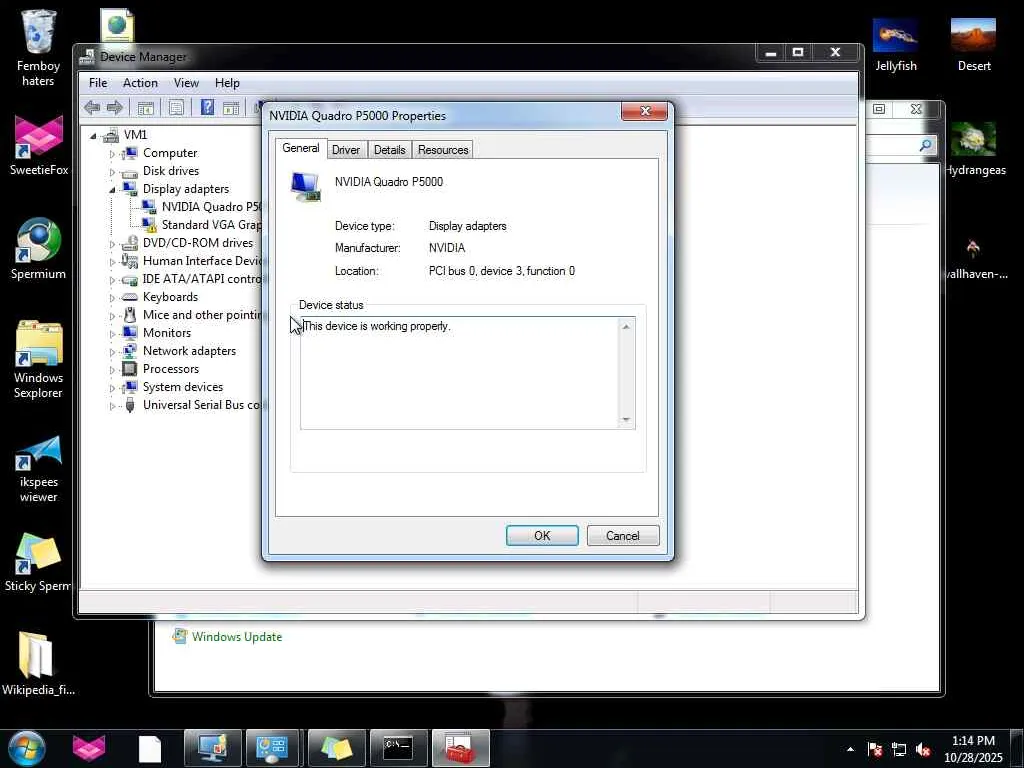Click the command prompt taskbar icon
This screenshot has height=768, width=1024.
398,748
